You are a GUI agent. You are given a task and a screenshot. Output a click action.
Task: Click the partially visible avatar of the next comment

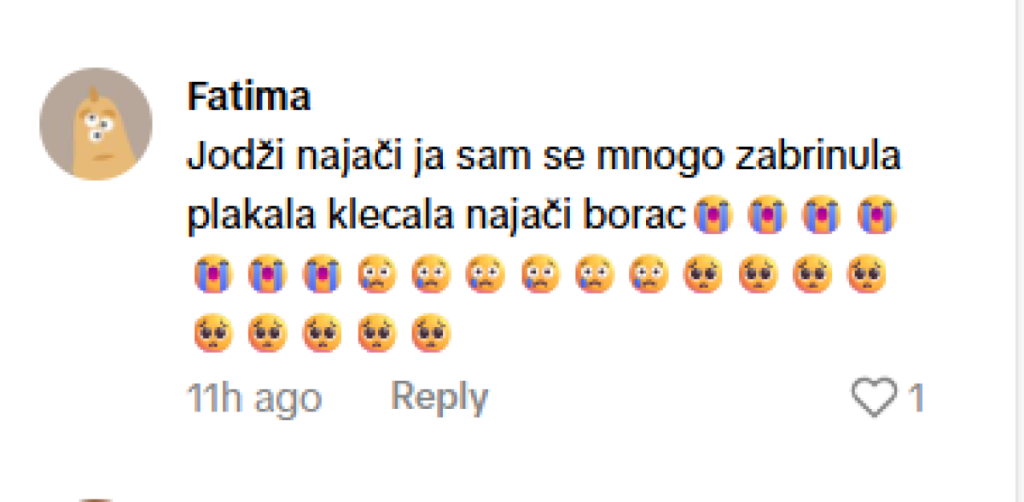(x=95, y=500)
